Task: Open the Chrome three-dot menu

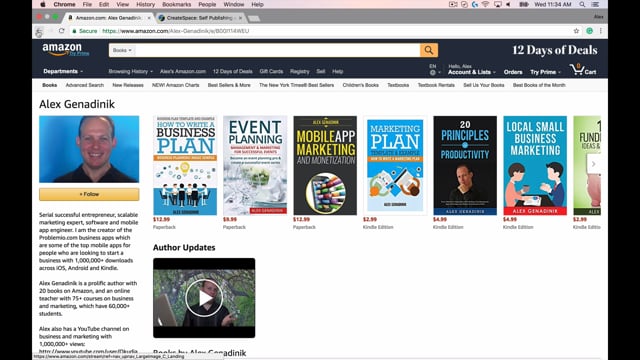Action: [x=601, y=31]
